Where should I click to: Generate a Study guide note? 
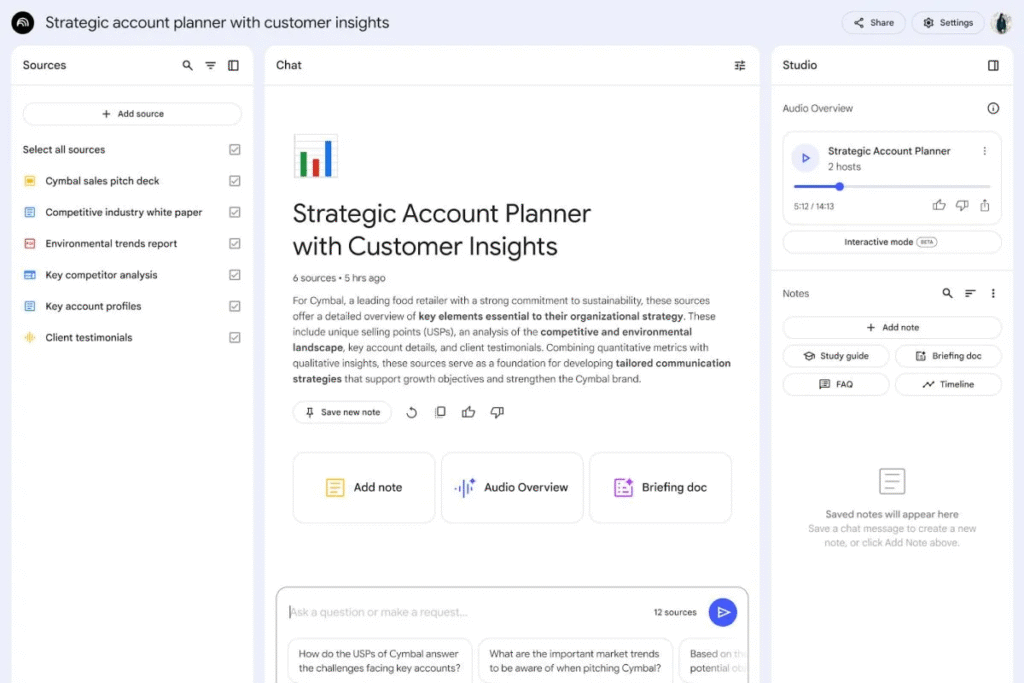click(x=836, y=356)
